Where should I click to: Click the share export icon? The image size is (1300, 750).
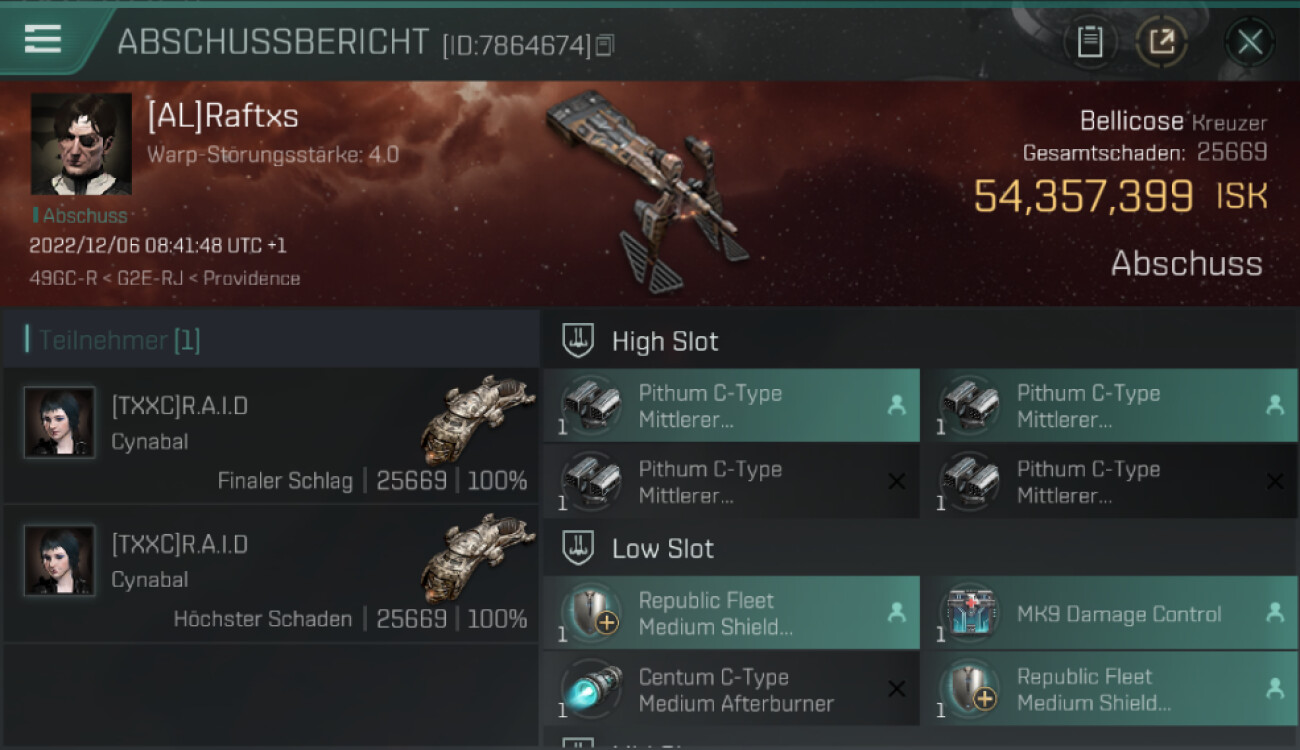click(1161, 42)
